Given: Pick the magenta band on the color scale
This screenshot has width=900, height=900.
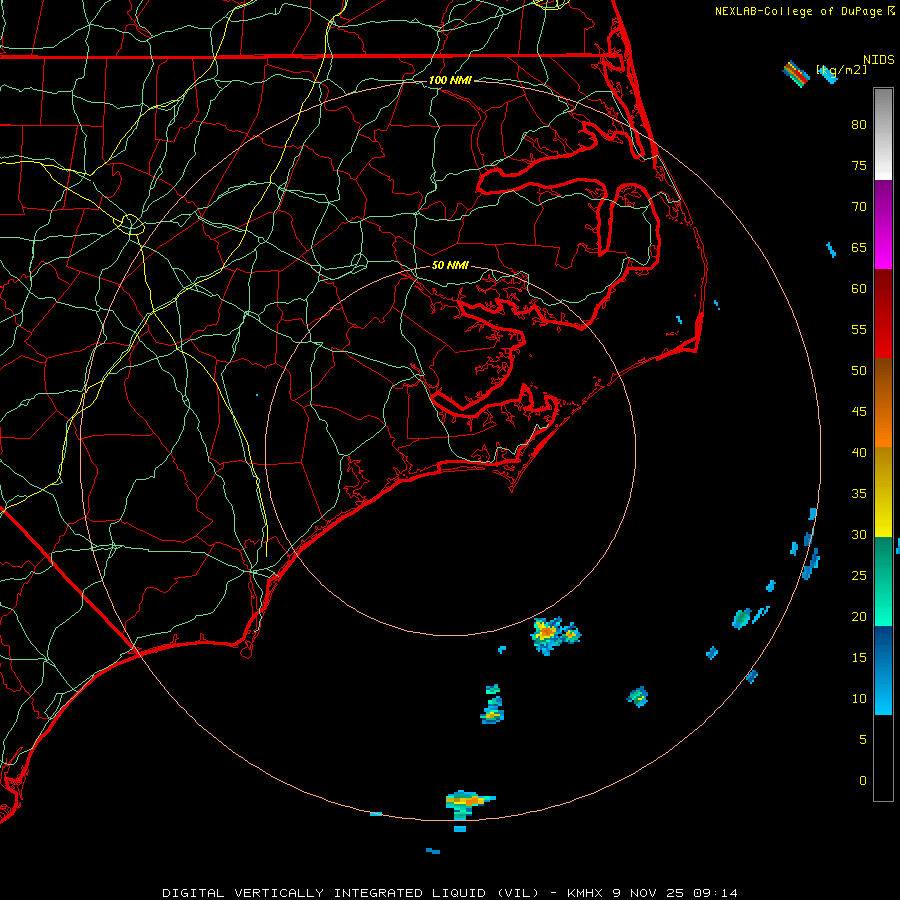Looking at the screenshot, I should (883, 225).
